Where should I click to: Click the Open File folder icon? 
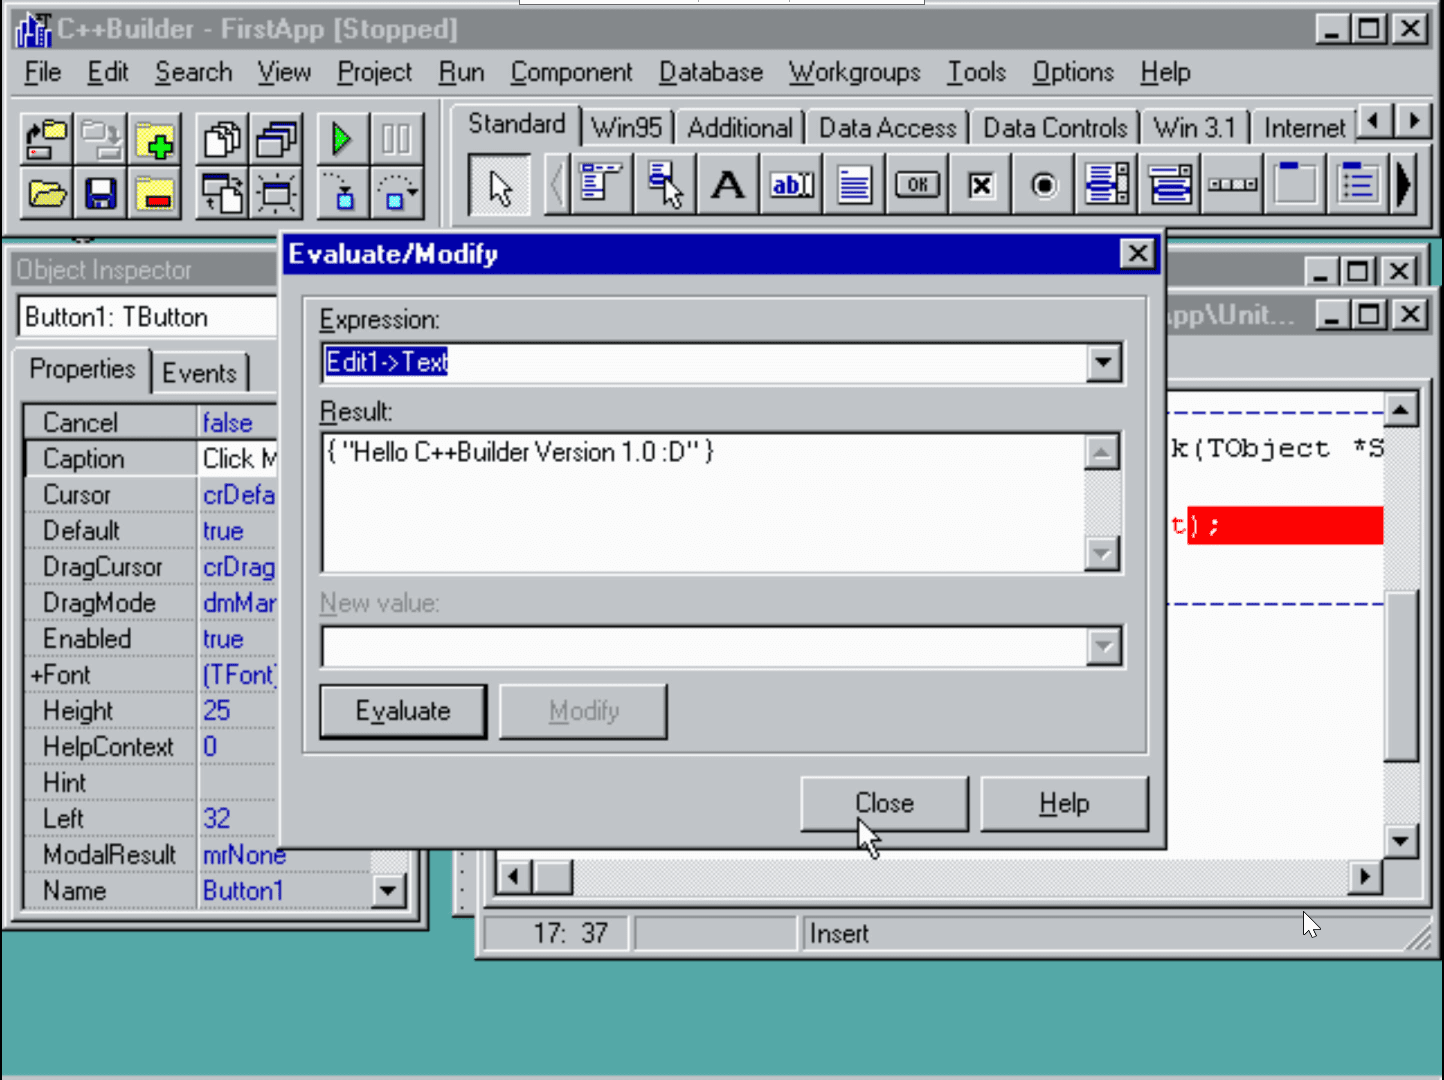point(46,192)
